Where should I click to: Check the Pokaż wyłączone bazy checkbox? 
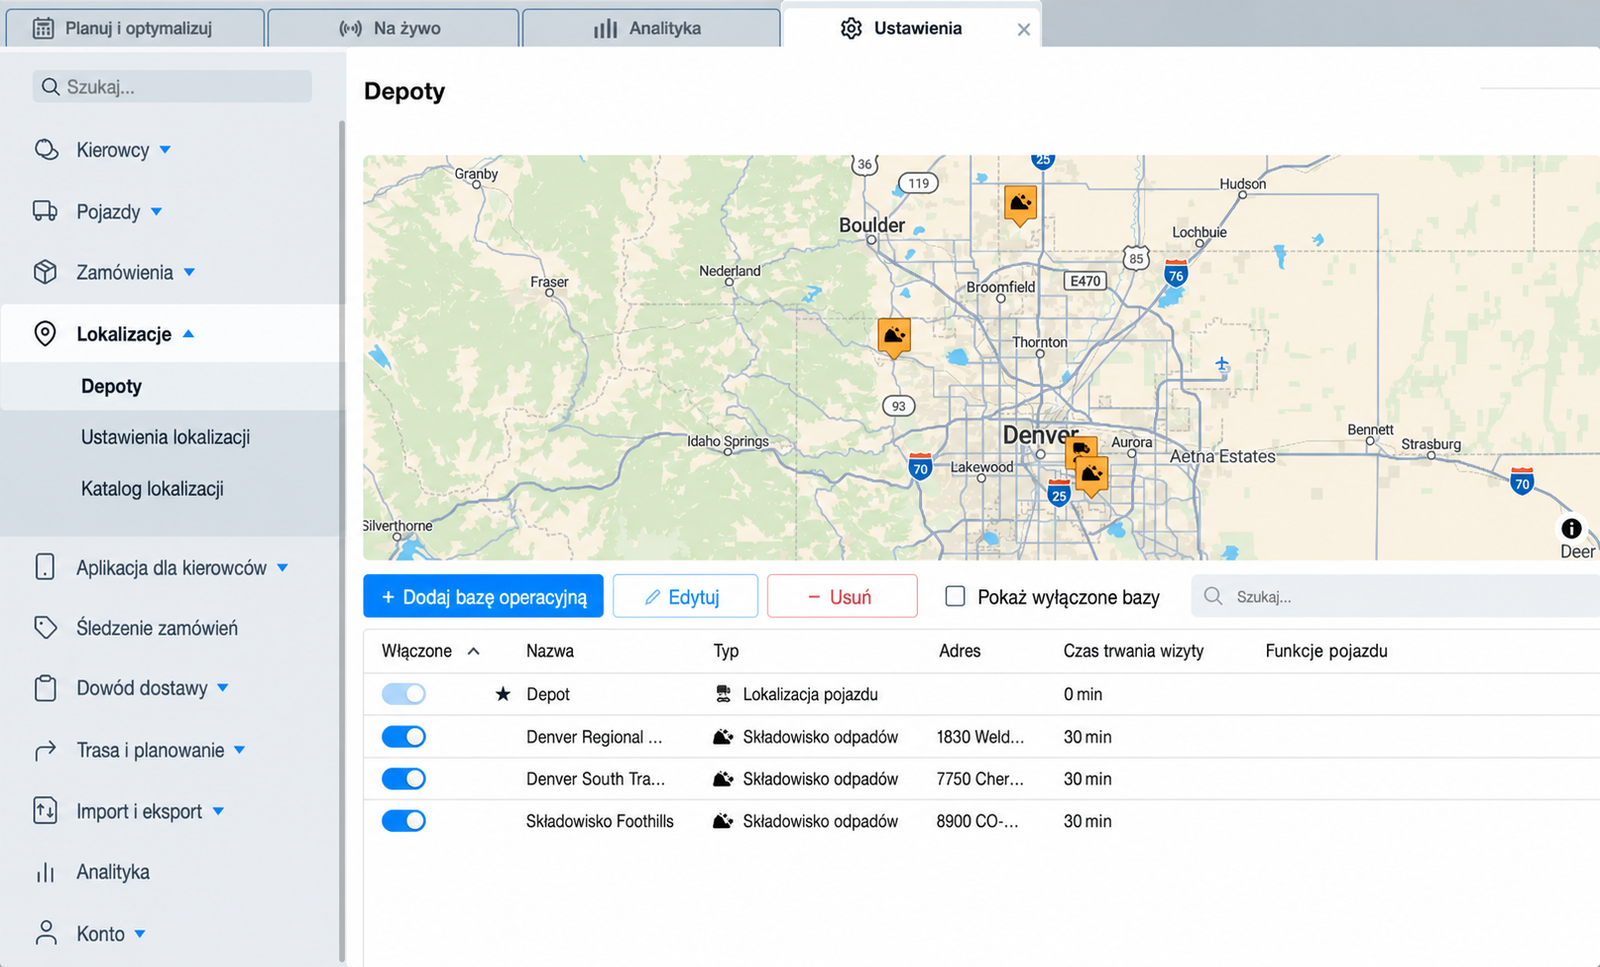(x=955, y=596)
